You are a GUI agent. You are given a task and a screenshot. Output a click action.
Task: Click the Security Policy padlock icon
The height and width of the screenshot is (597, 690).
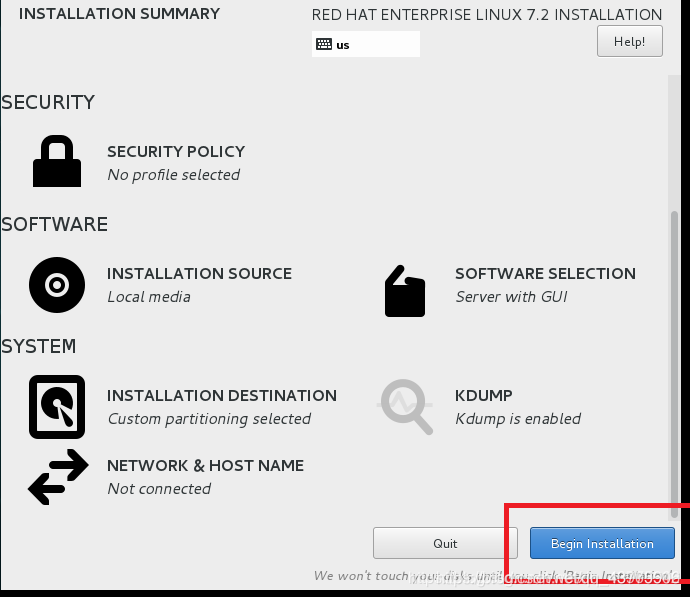[x=57, y=161]
